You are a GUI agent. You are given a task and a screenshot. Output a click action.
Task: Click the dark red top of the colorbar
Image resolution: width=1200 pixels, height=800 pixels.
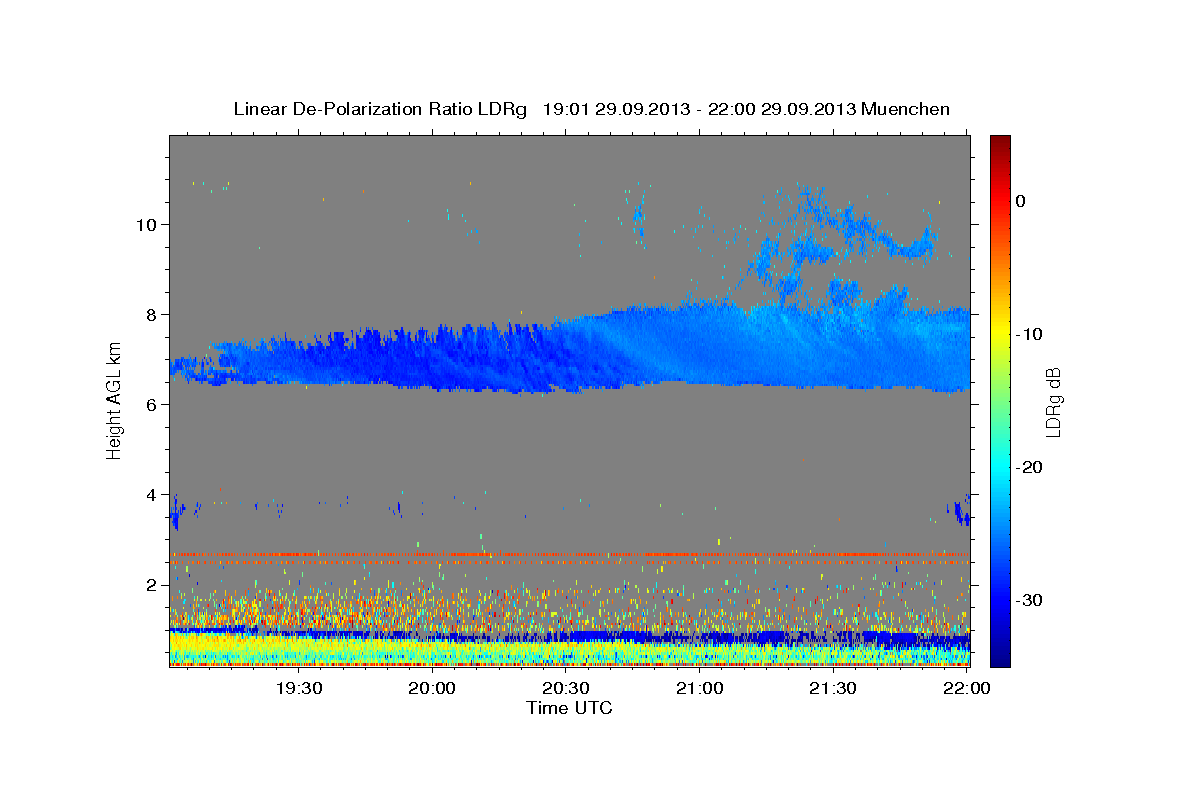1000,142
